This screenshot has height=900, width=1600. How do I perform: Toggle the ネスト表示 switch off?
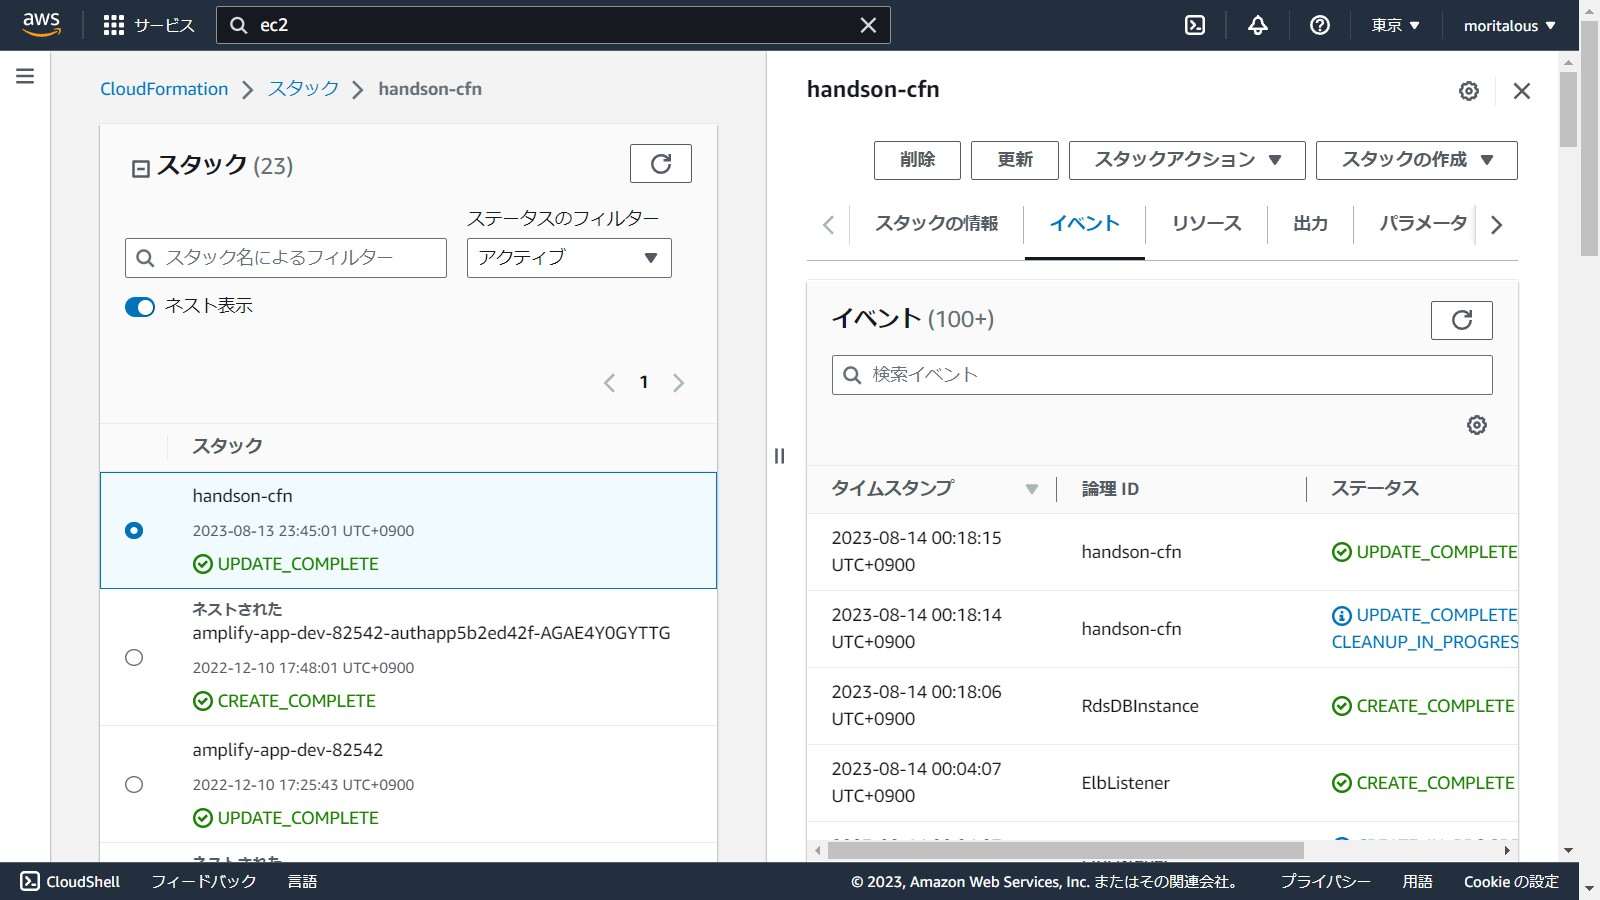coord(140,307)
